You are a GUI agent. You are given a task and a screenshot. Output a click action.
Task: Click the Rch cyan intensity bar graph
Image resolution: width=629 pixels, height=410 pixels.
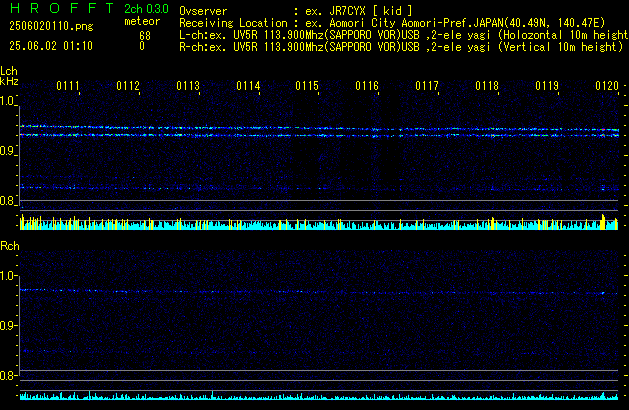(x=319, y=395)
